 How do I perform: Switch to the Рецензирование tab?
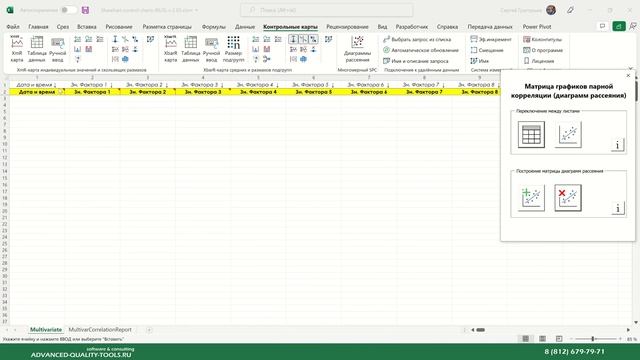coord(347,27)
